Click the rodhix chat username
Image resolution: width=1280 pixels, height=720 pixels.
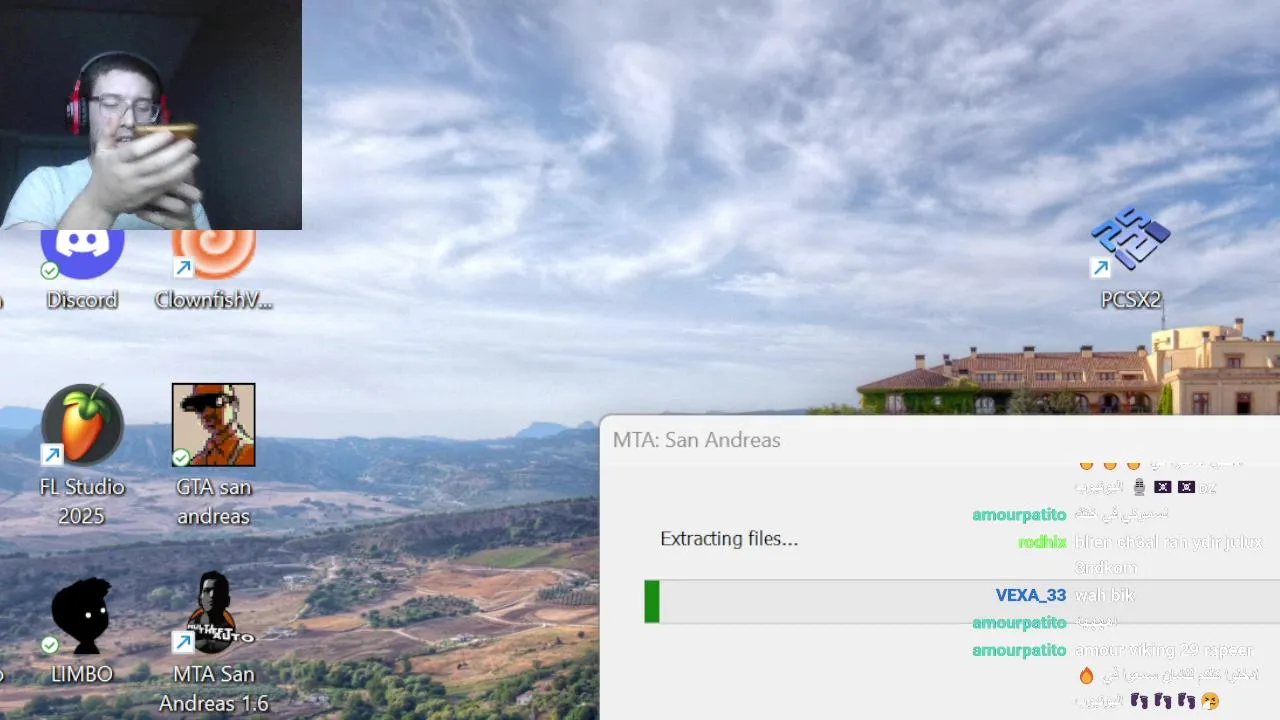[x=1042, y=542]
